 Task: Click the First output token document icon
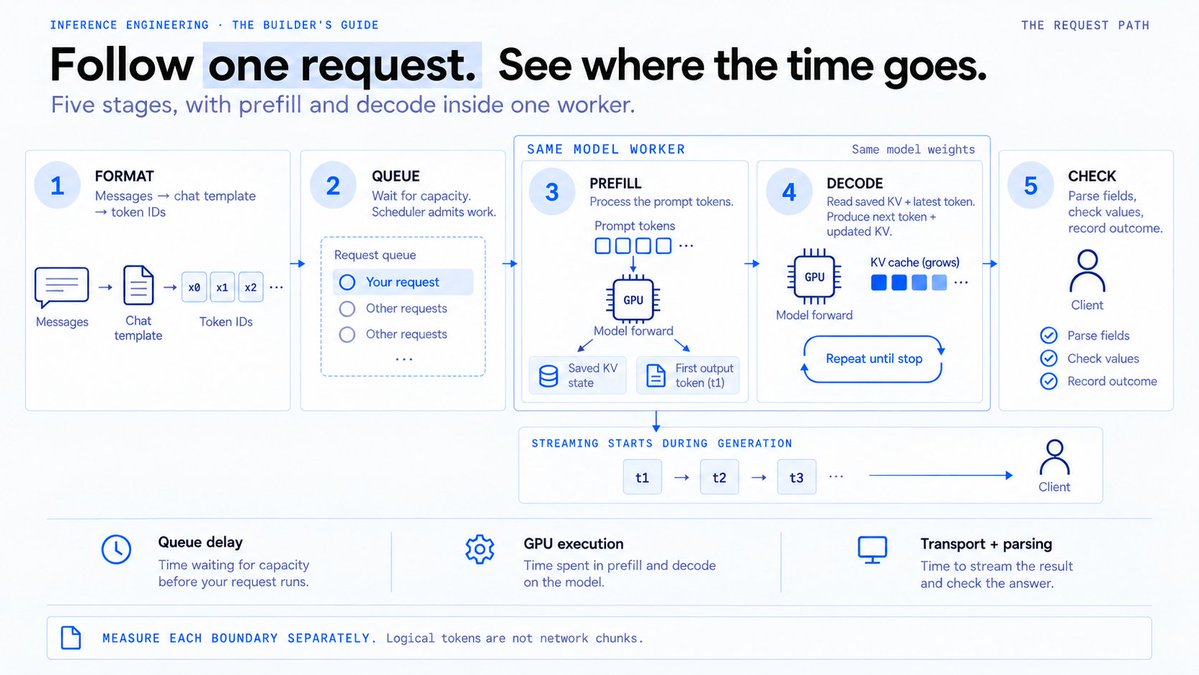(x=656, y=375)
